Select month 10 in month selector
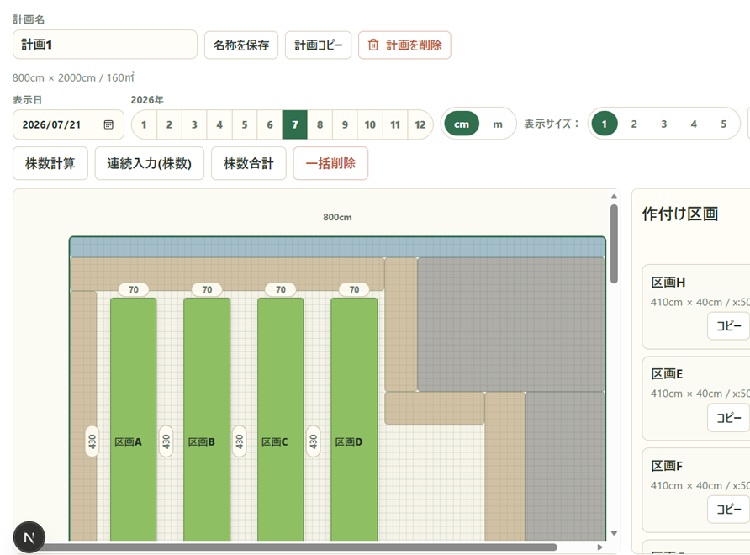The image size is (750, 555). 370,125
